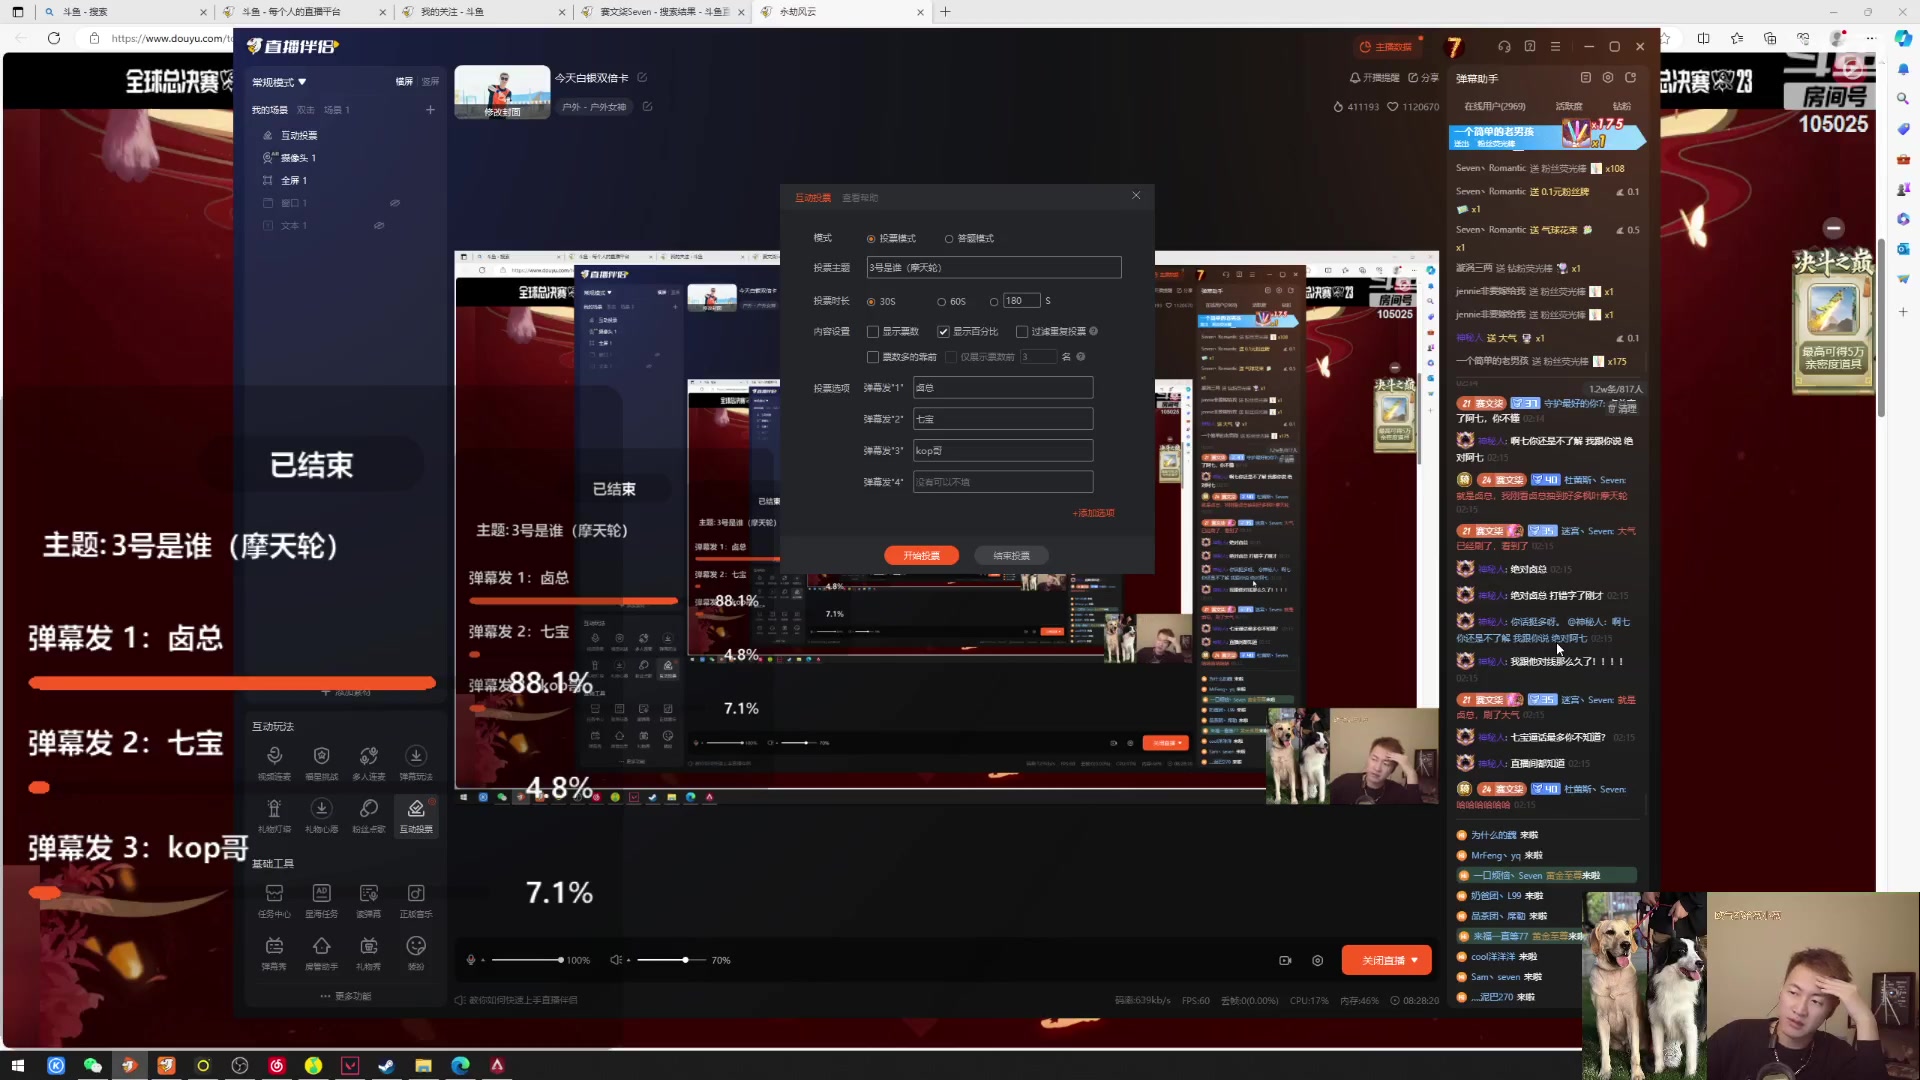Open Windows Start button
Screen dimensions: 1920x1080
[x=17, y=1066]
